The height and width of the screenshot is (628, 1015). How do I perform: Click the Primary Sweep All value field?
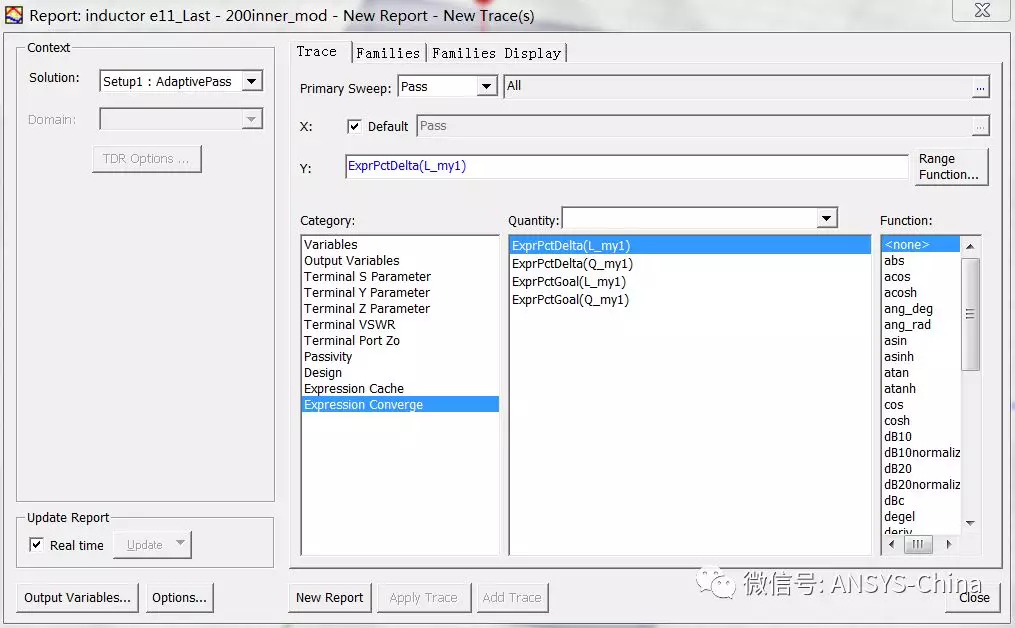(738, 87)
